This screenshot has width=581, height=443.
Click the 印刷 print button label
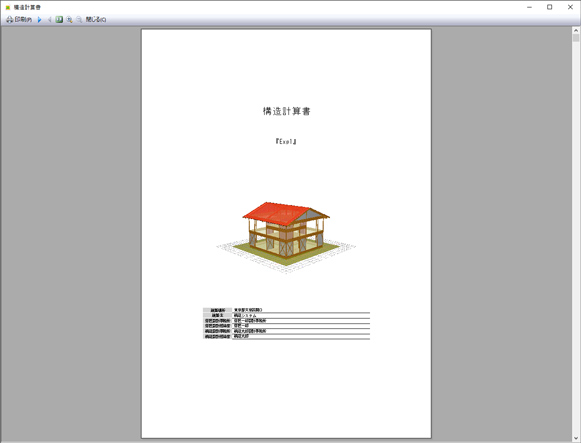pyautogui.click(x=23, y=20)
